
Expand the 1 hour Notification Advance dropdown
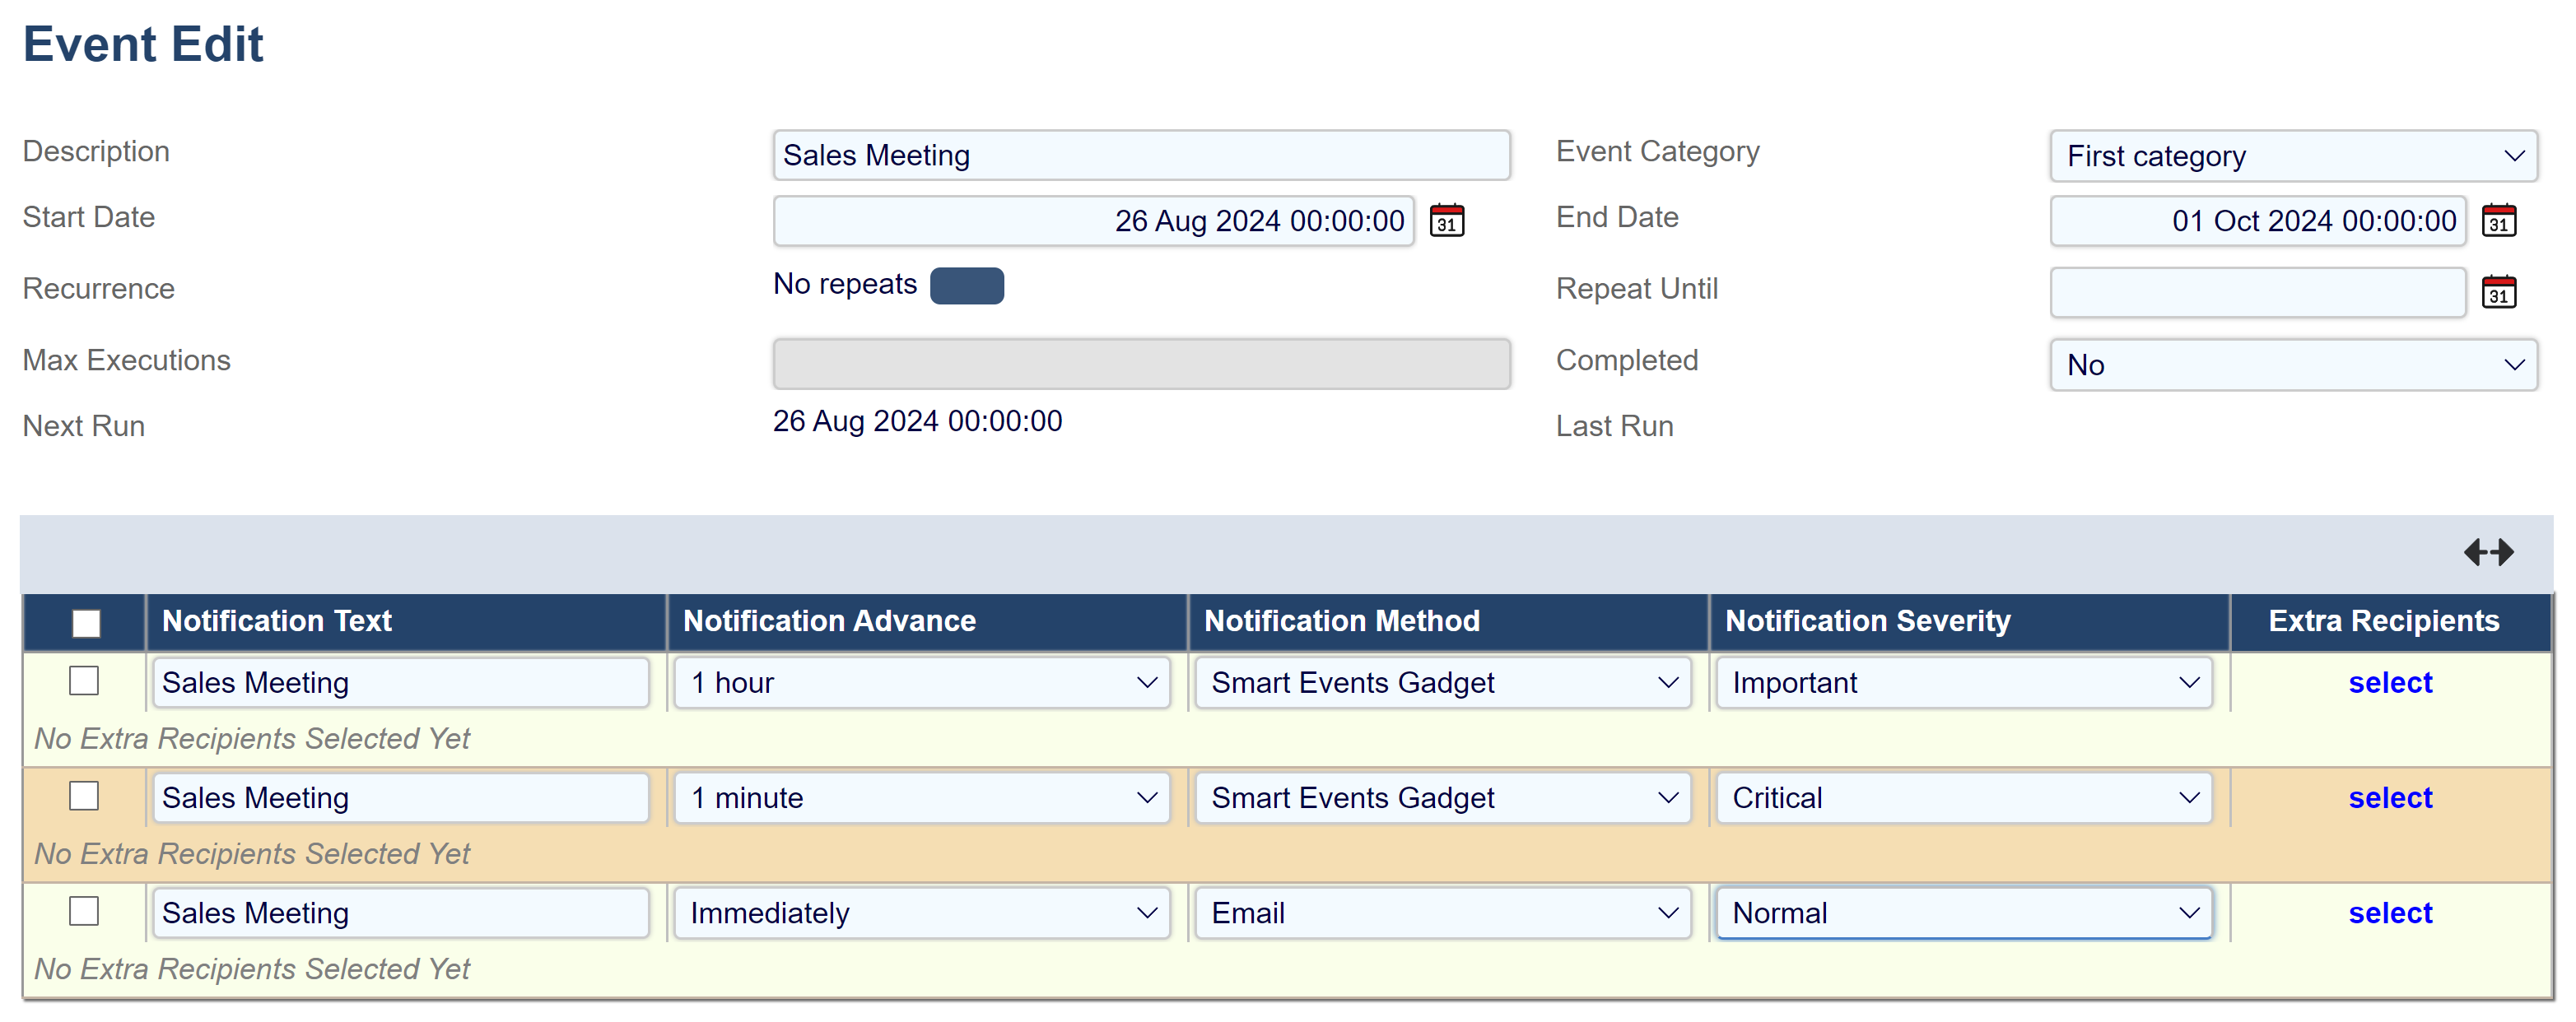pyautogui.click(x=921, y=683)
